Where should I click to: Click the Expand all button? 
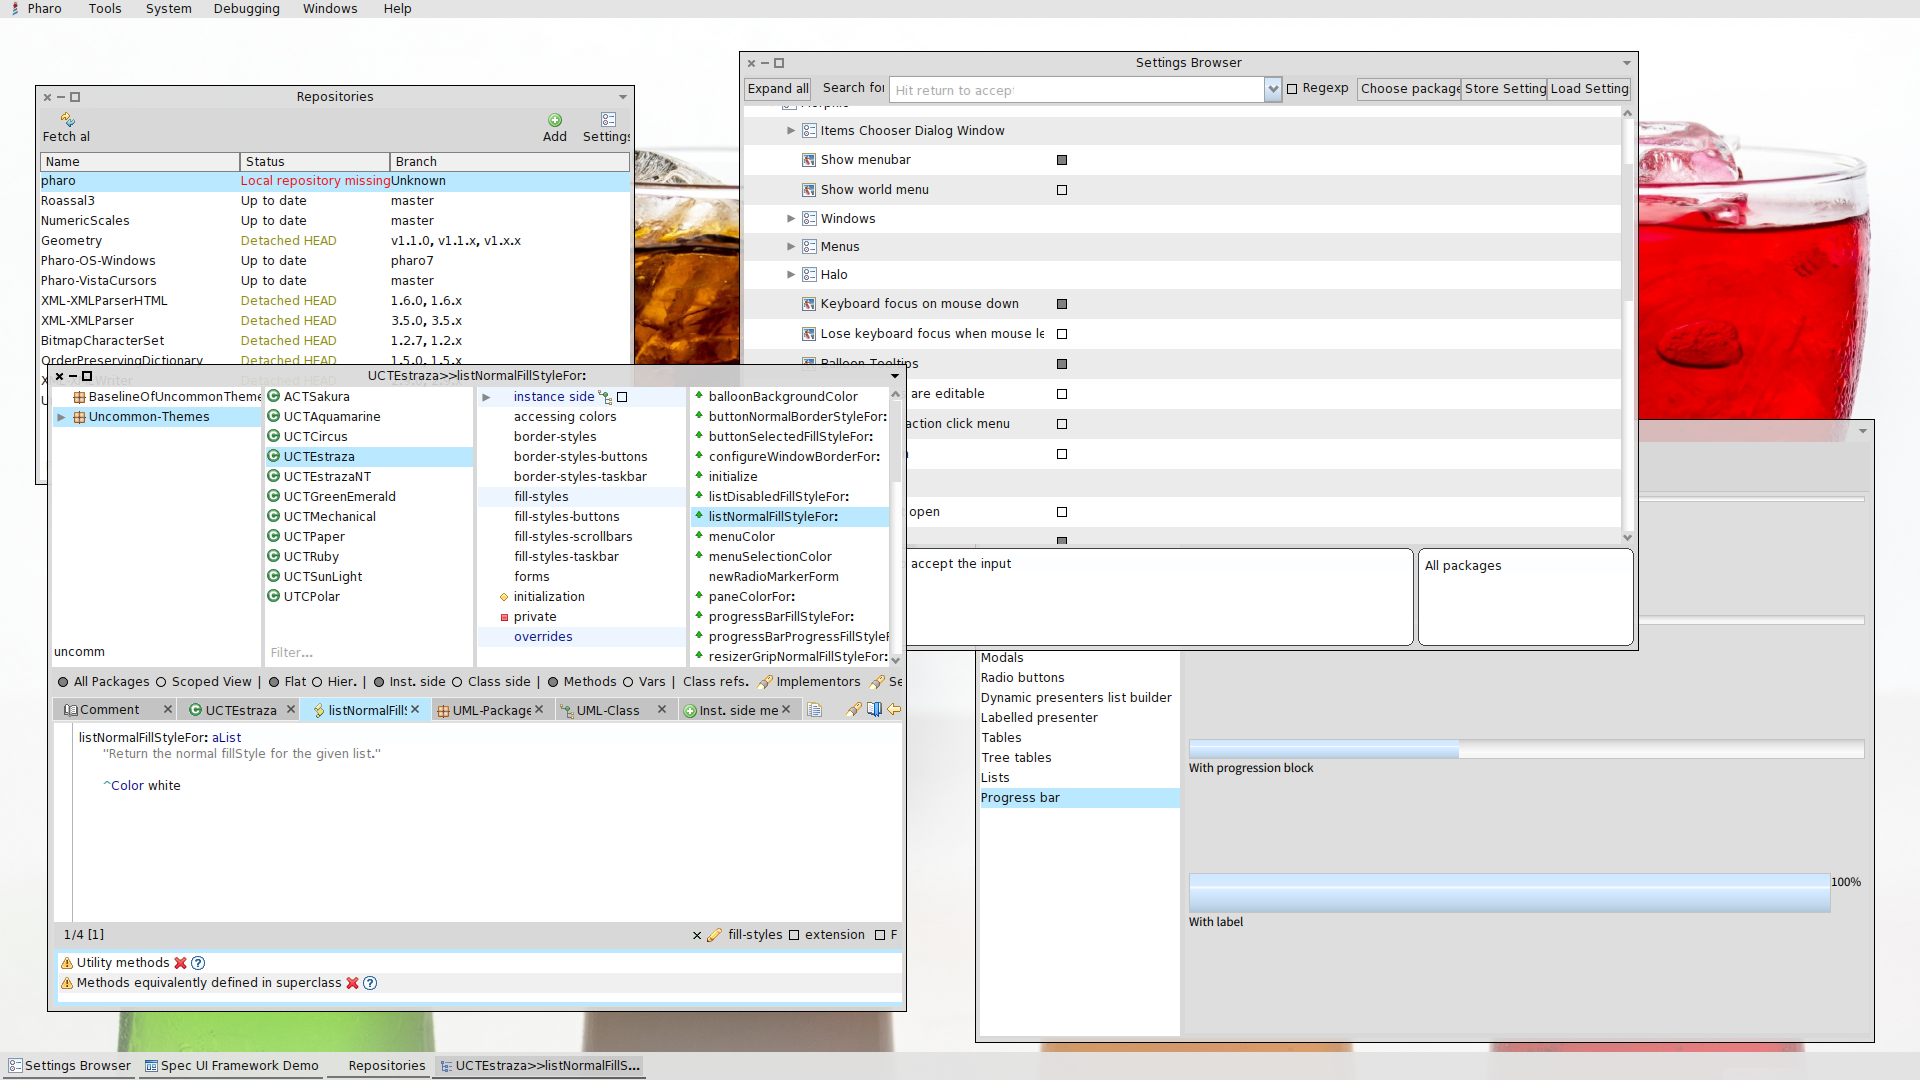[778, 89]
